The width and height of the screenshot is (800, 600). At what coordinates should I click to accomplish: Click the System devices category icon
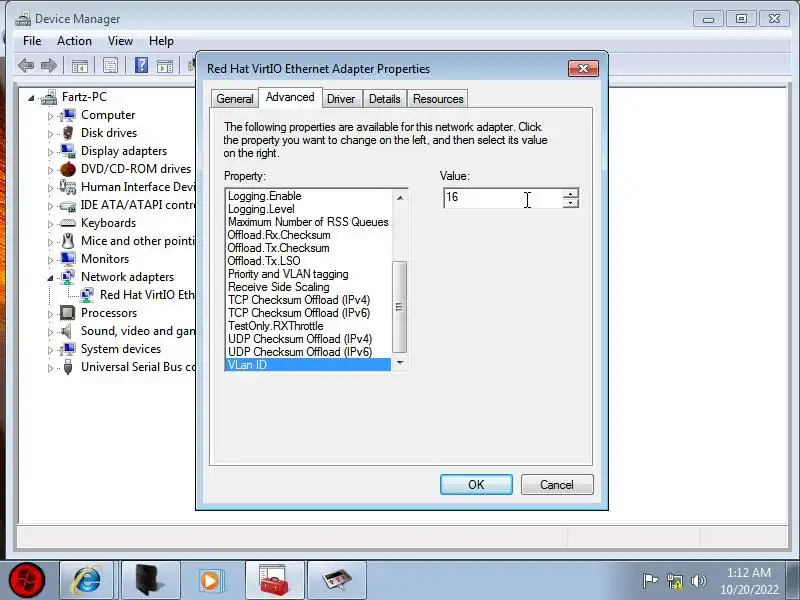pyautogui.click(x=67, y=349)
